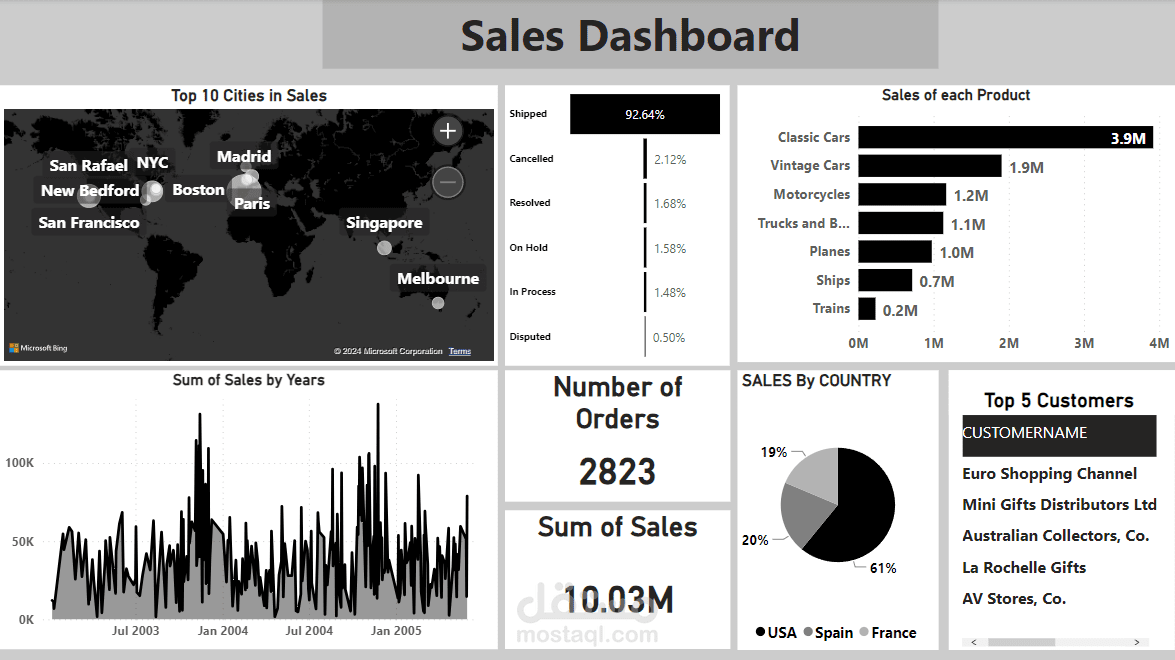The width and height of the screenshot is (1175, 660).
Task: Select the NYC map marker
Action: coord(153,191)
